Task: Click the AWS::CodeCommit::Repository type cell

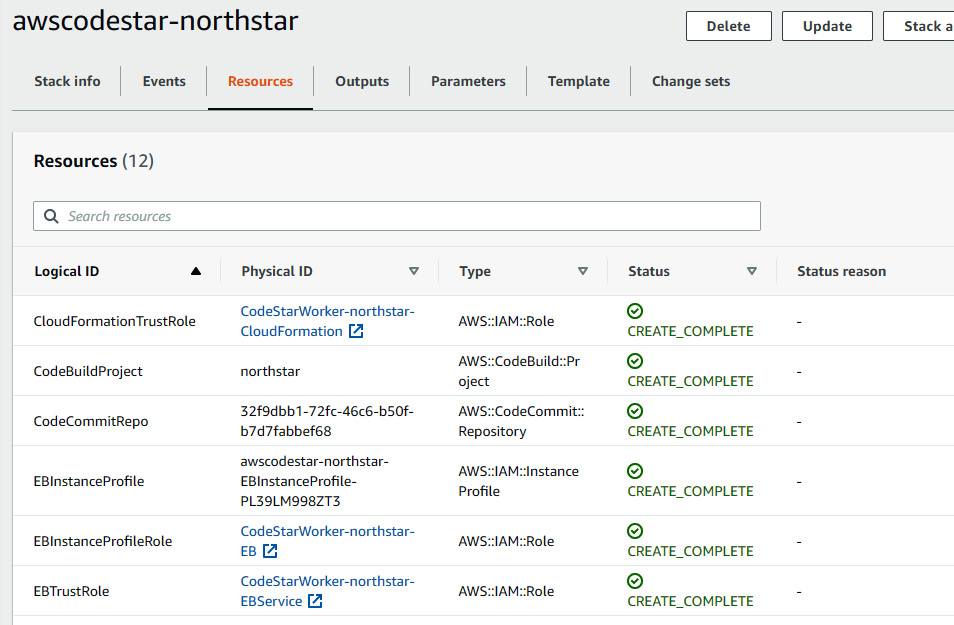Action: [521, 421]
